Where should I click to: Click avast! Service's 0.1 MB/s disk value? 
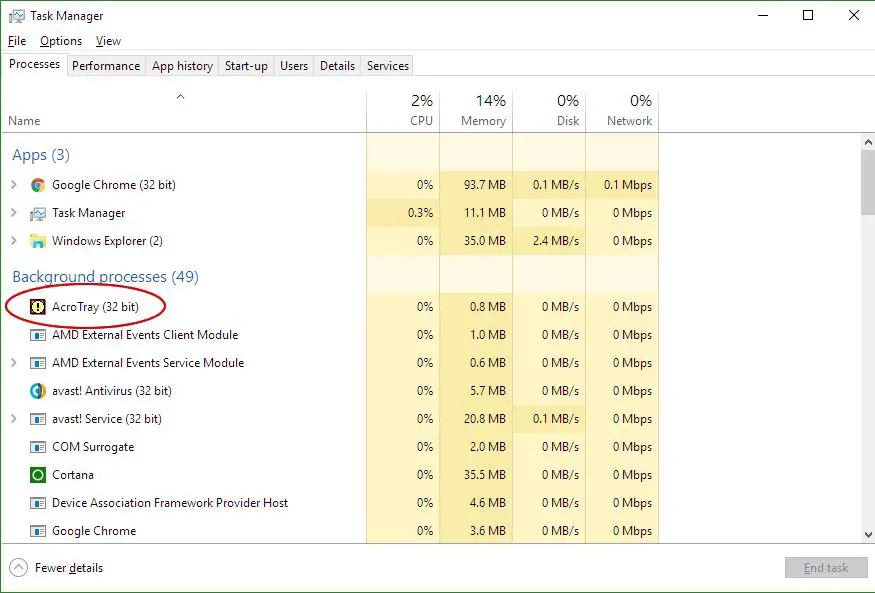pyautogui.click(x=556, y=418)
